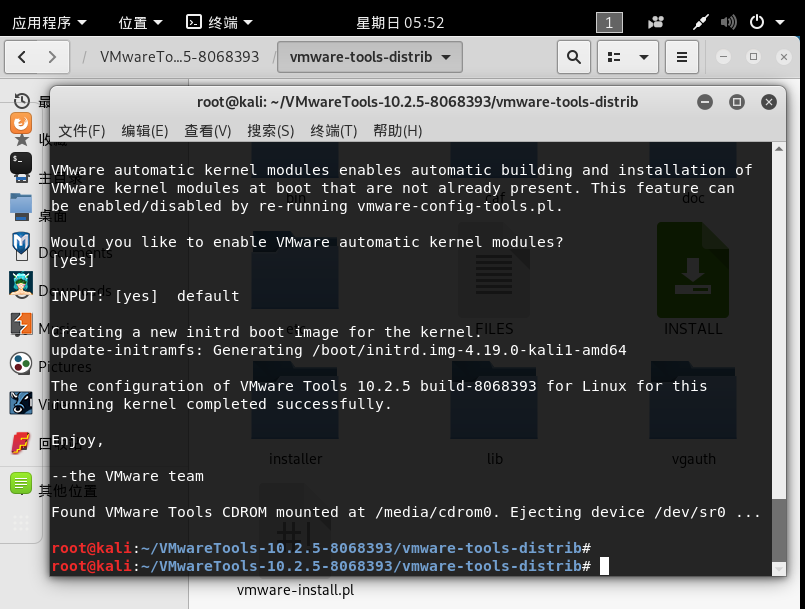The width and height of the screenshot is (805, 609).
Task: Expand the system menu arrow beside power icon
Action: click(x=780, y=22)
